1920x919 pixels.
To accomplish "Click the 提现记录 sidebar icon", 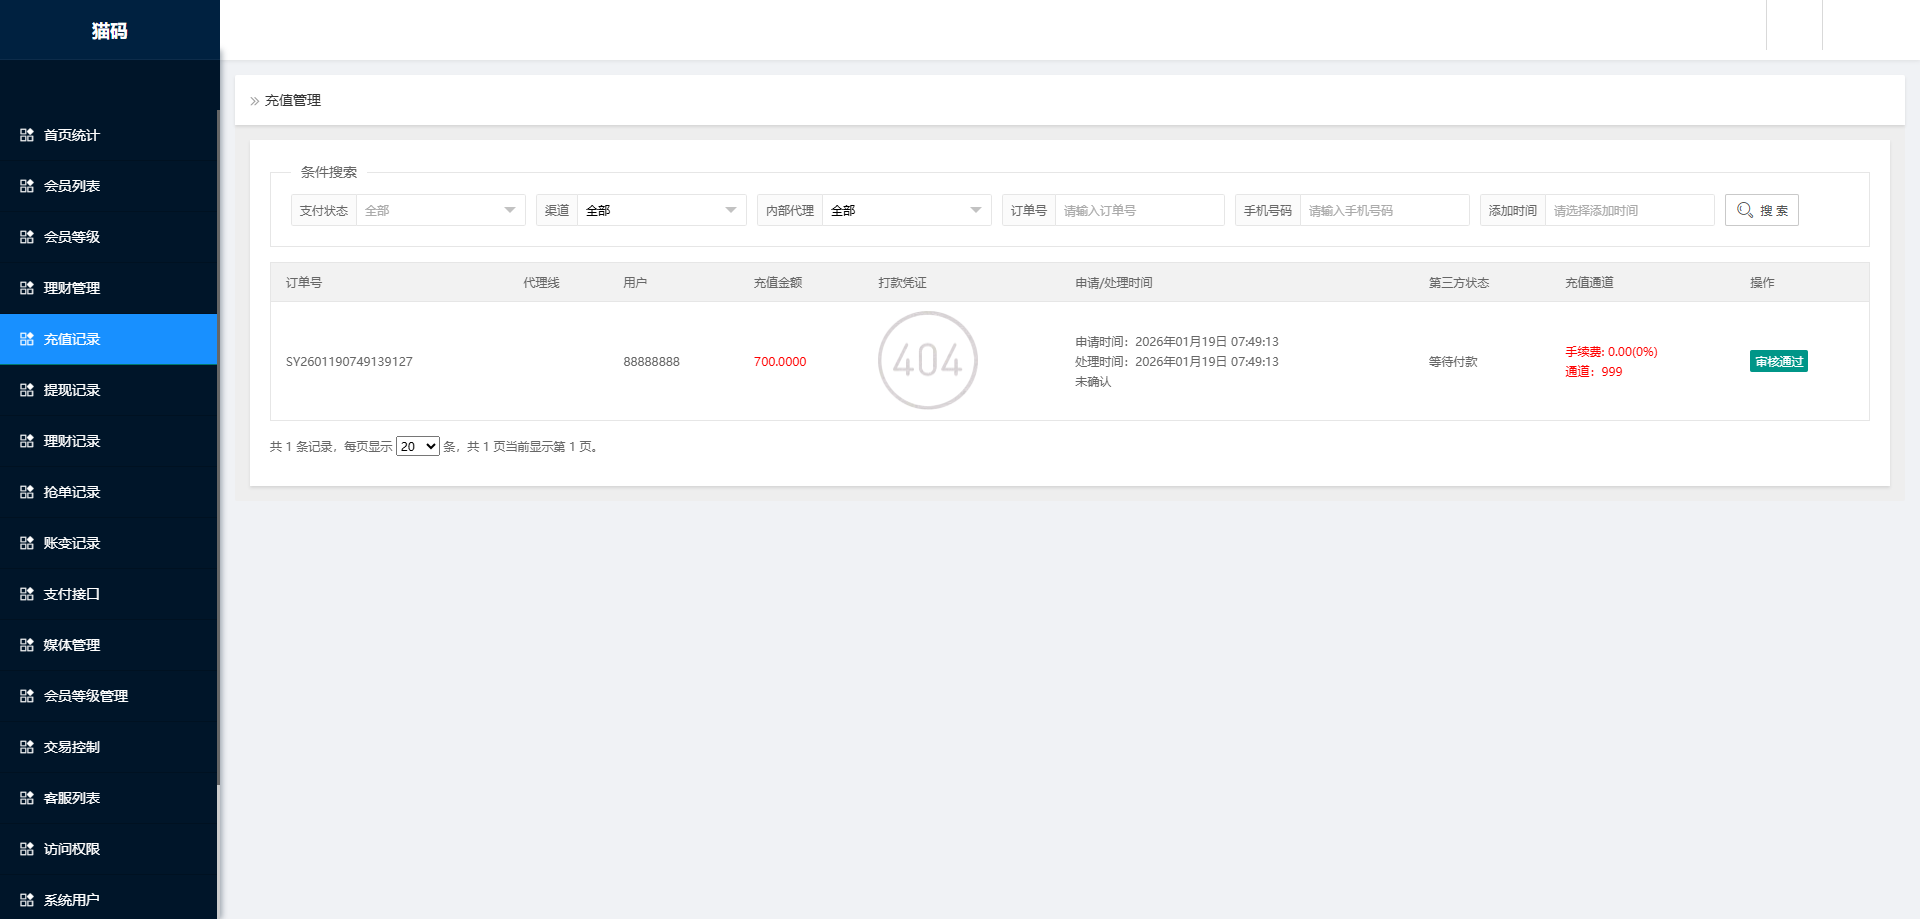I will point(27,390).
